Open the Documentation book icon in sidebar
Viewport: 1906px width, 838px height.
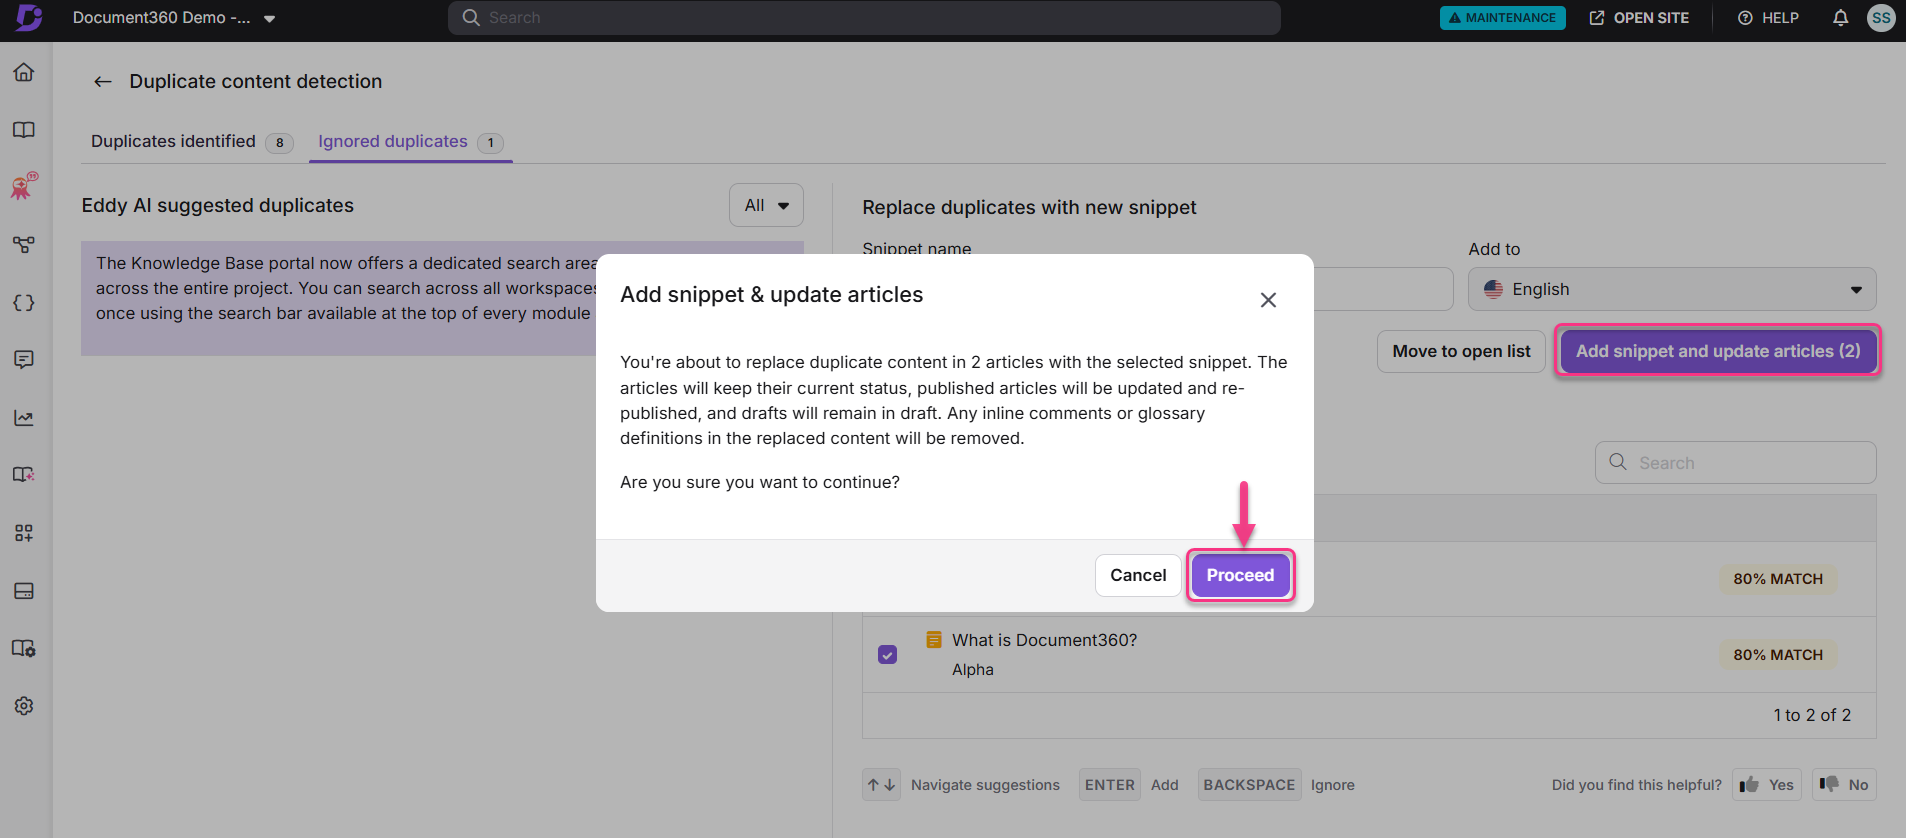pos(24,130)
